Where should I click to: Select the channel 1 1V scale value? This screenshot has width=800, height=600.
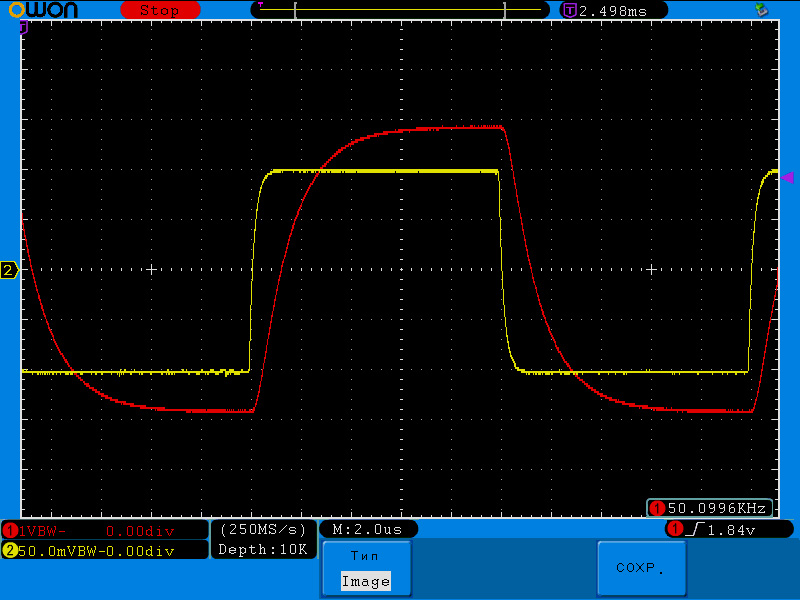(26, 531)
